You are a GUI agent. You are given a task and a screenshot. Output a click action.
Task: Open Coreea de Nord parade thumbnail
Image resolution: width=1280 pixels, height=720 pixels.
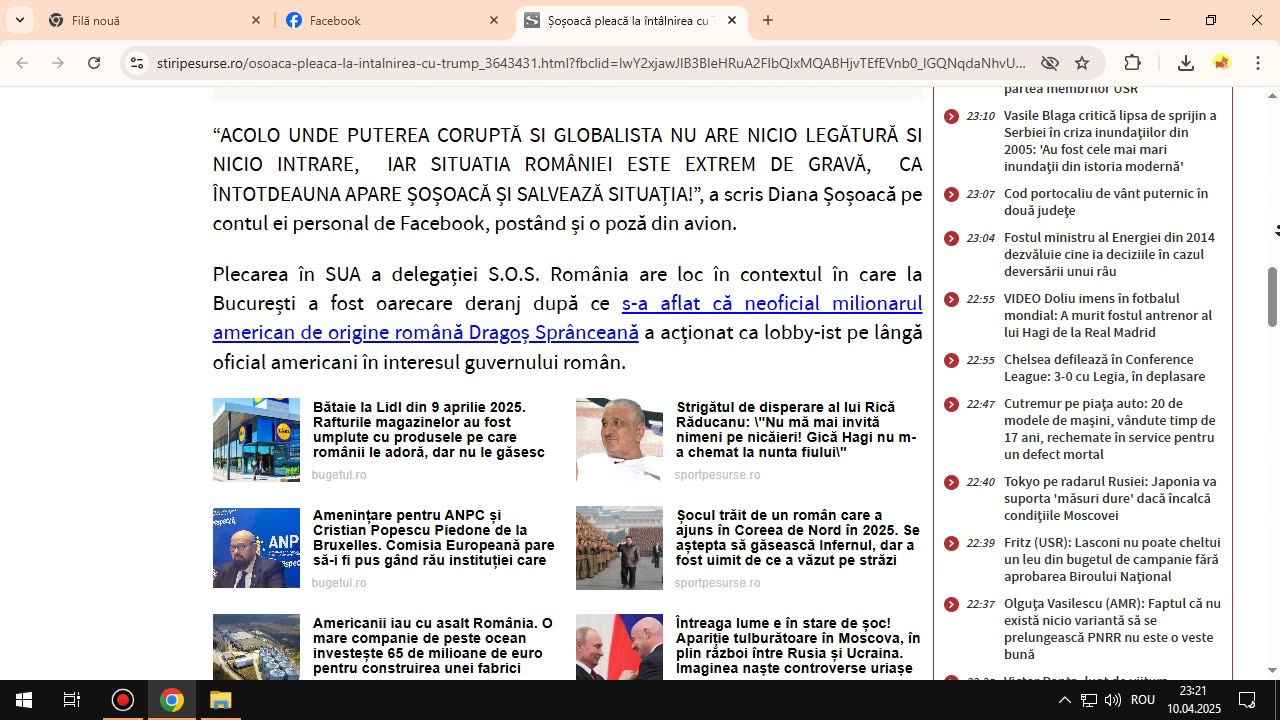tap(619, 548)
